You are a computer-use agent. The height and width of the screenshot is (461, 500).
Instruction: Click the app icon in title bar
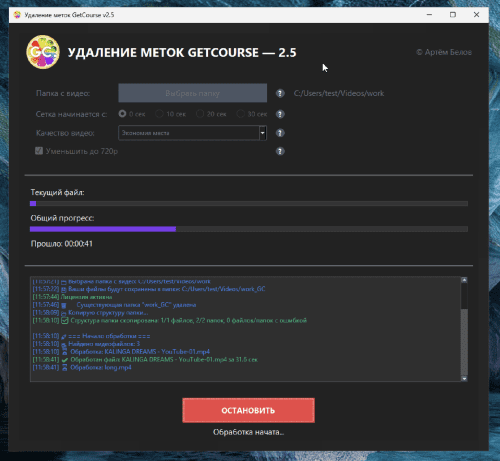[x=17, y=15]
